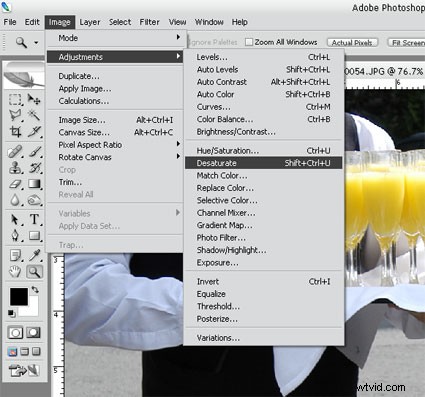The image size is (425, 397).
Task: Click the Fit Screen button
Action: click(x=406, y=43)
